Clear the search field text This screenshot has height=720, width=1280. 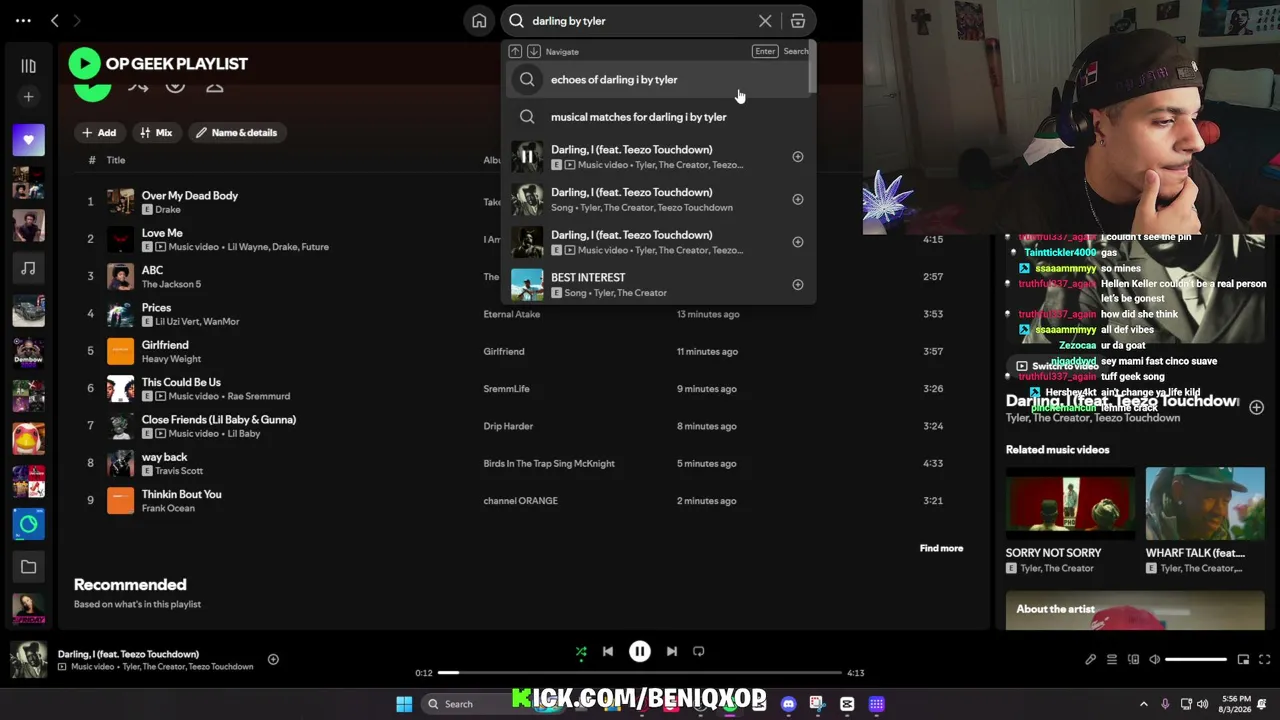click(x=765, y=21)
